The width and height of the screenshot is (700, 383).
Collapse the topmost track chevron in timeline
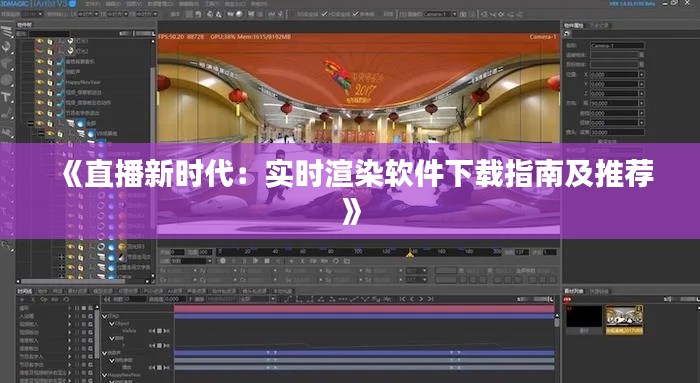pyautogui.click(x=105, y=316)
